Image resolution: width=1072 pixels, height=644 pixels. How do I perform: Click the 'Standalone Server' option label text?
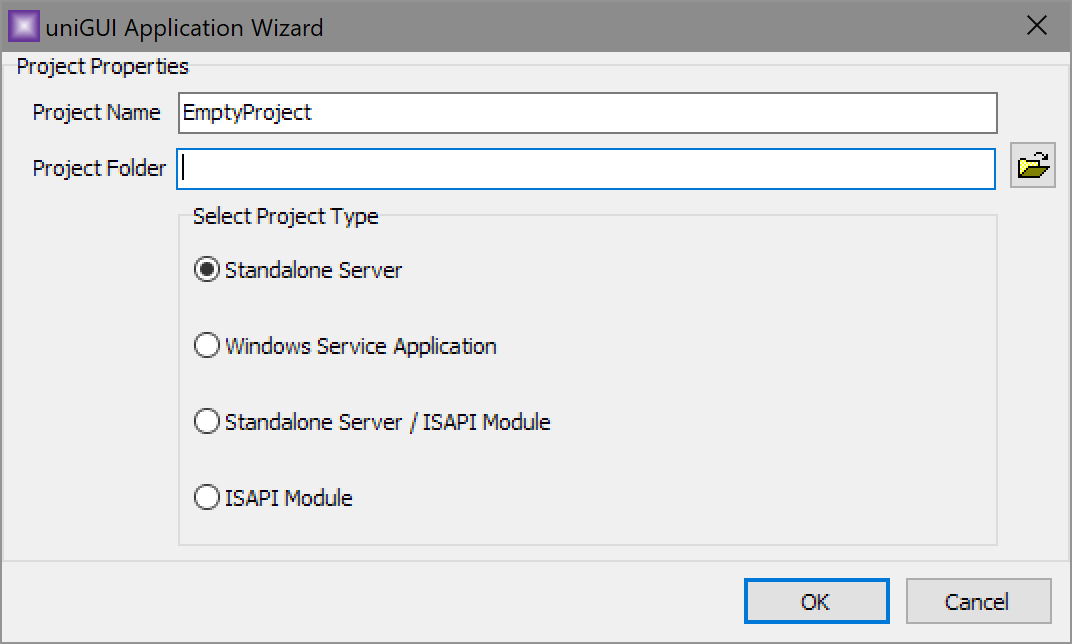click(313, 270)
